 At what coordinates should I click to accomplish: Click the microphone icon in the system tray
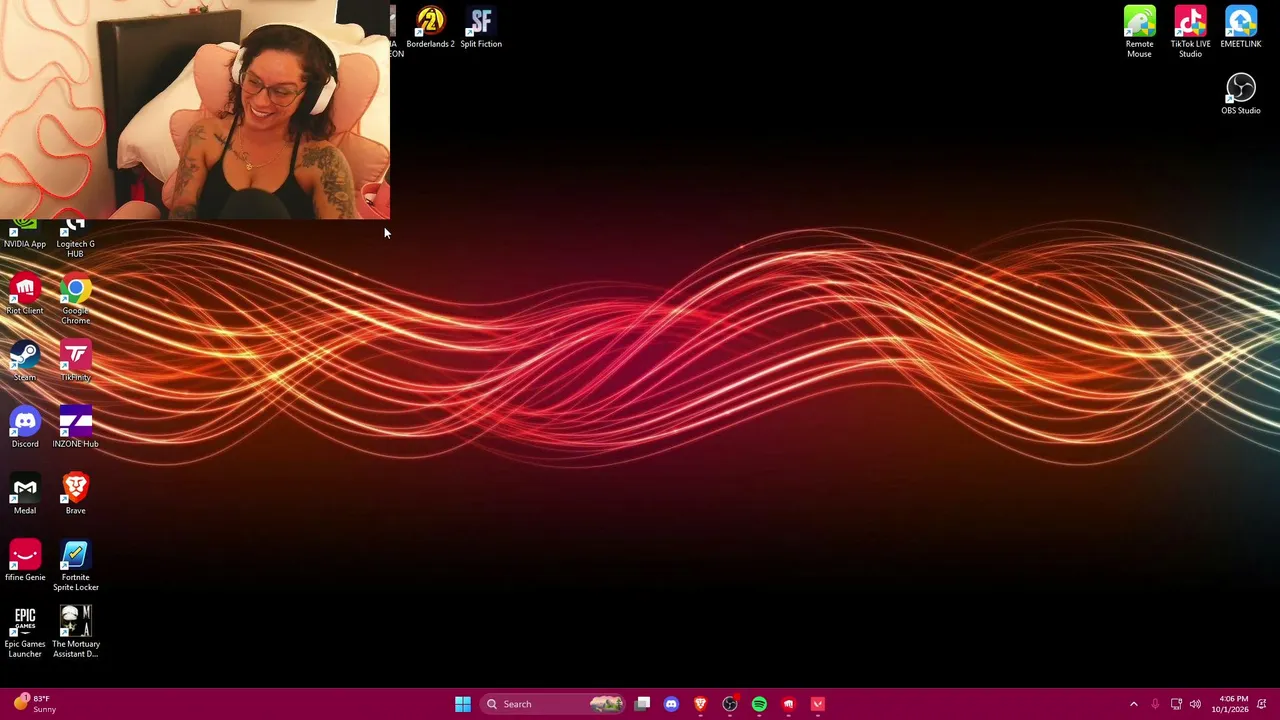coord(1155,704)
